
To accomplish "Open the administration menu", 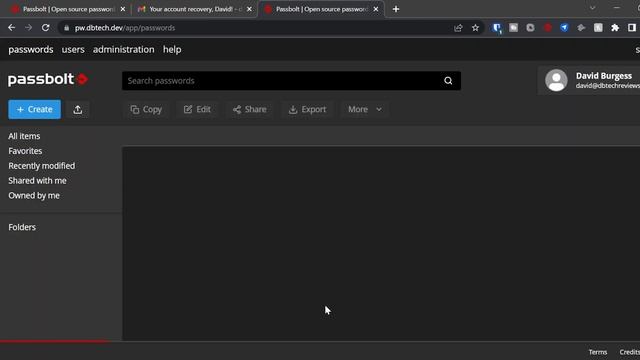I will pyautogui.click(x=124, y=49).
